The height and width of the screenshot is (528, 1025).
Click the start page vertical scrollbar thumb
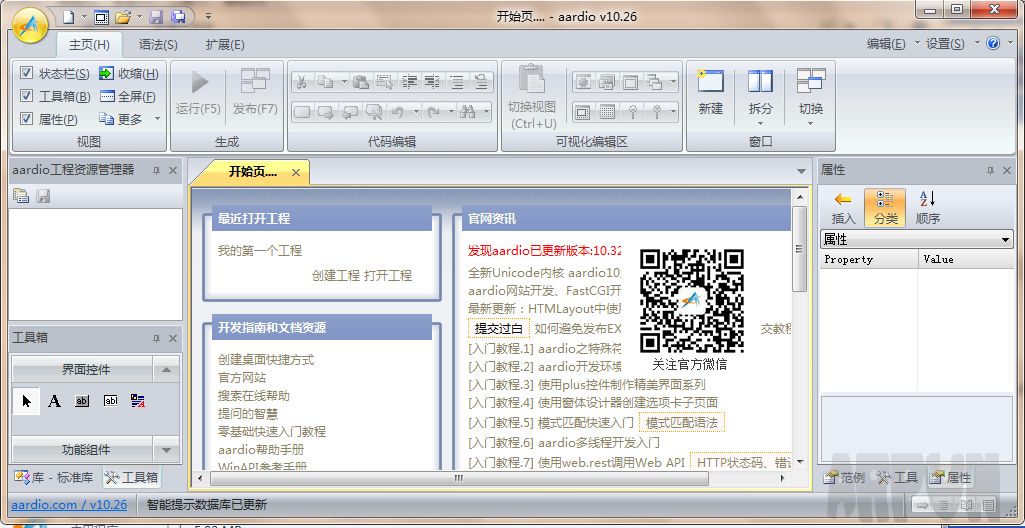799,248
